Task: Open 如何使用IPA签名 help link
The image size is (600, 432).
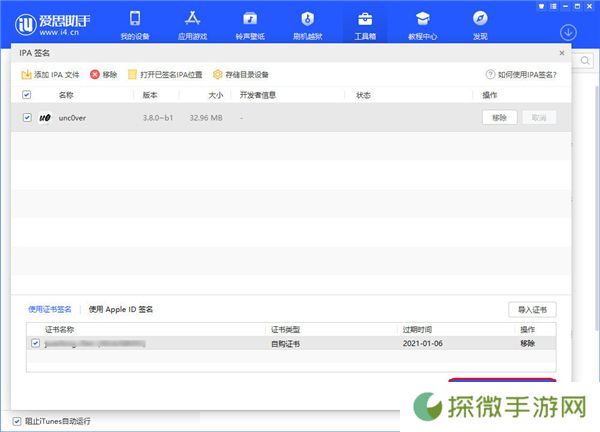Action: pyautogui.click(x=521, y=74)
